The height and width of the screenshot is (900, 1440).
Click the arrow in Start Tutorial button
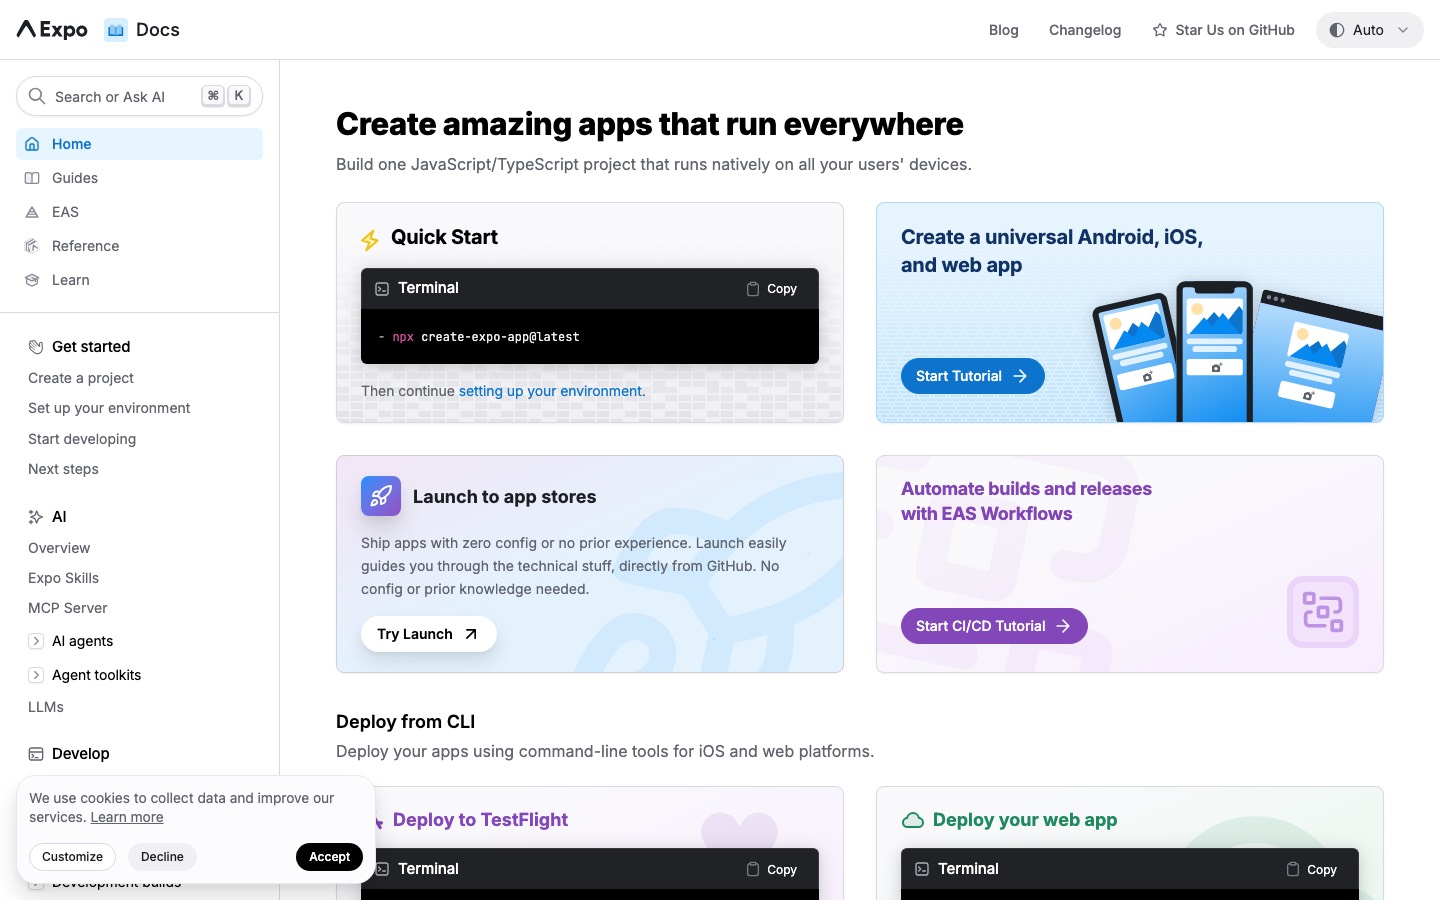click(1020, 376)
